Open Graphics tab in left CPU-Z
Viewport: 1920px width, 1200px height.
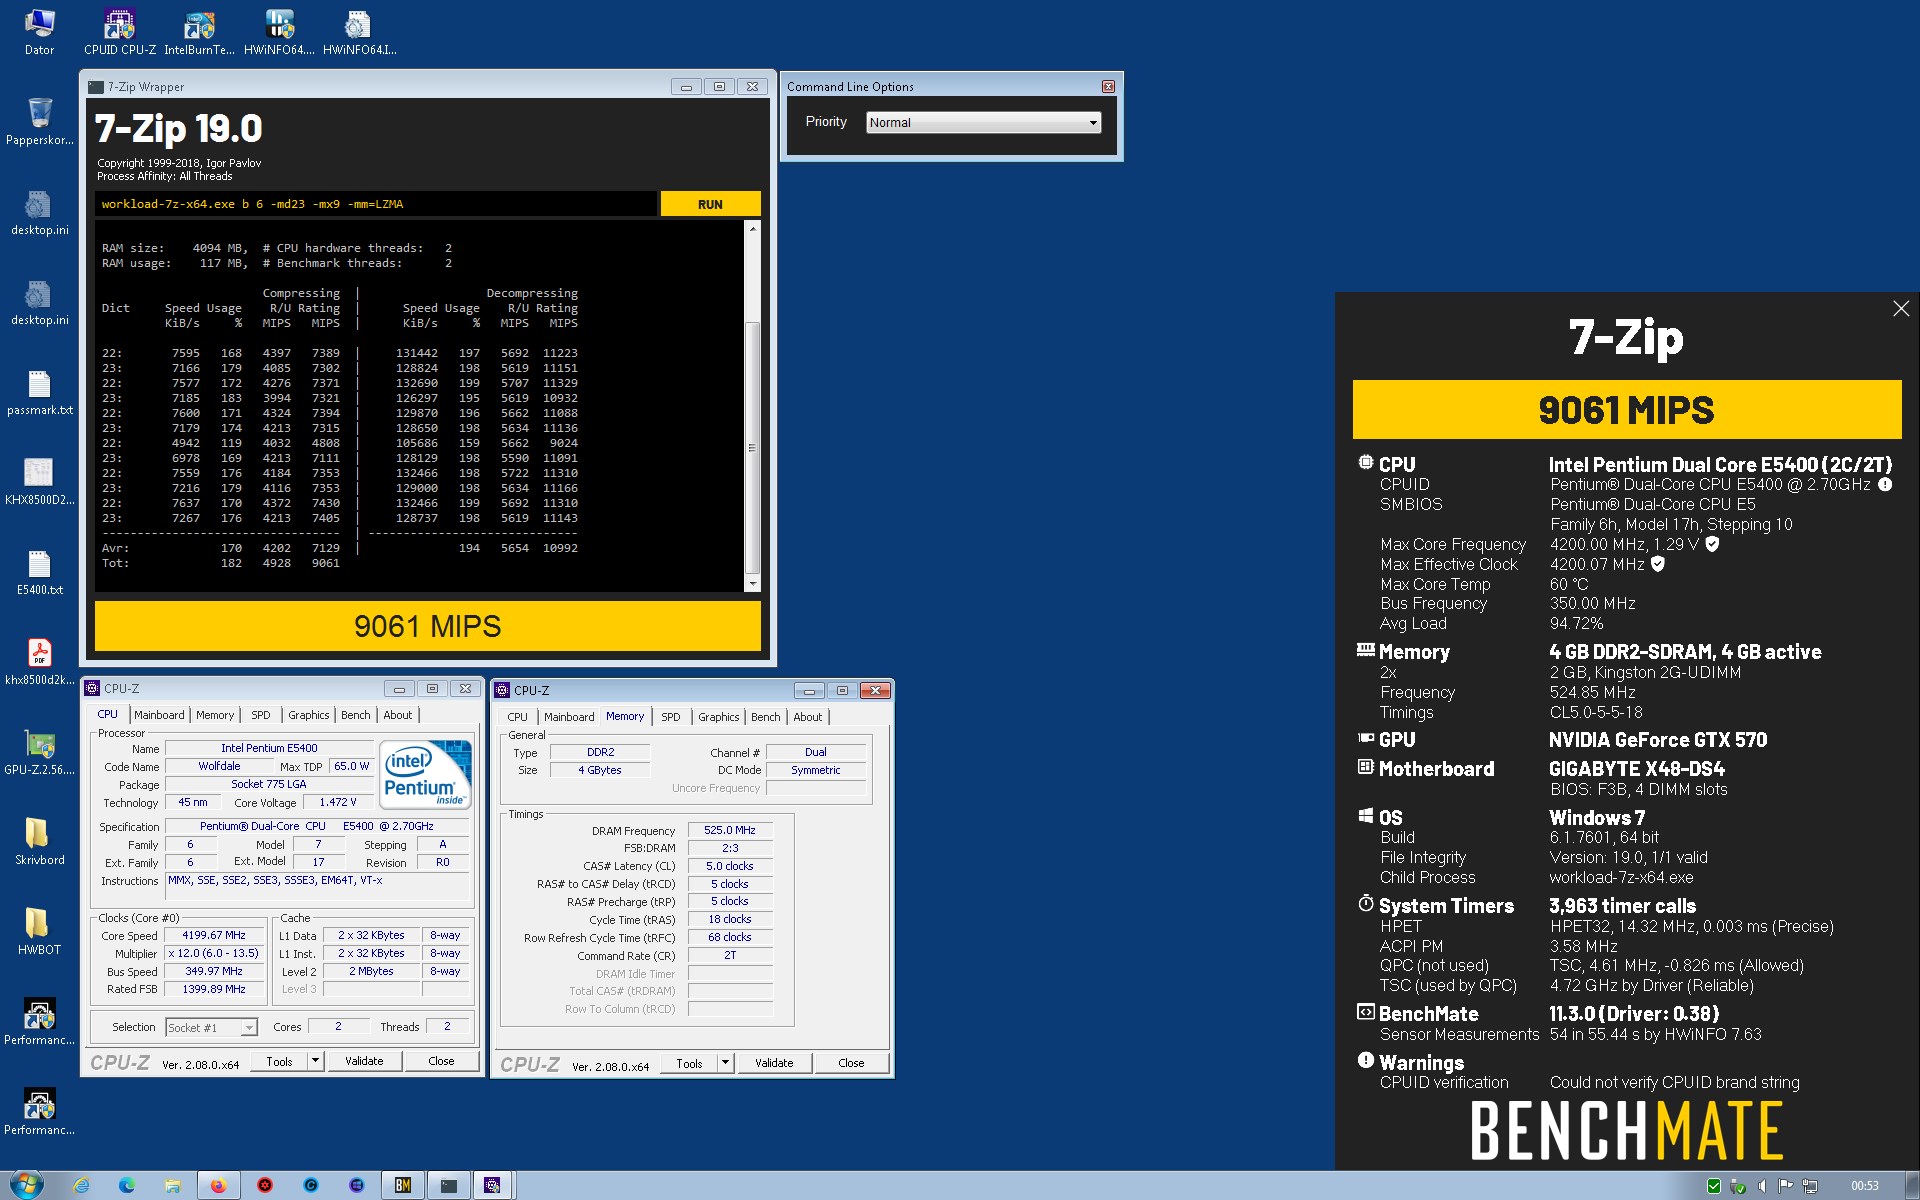coord(308,715)
